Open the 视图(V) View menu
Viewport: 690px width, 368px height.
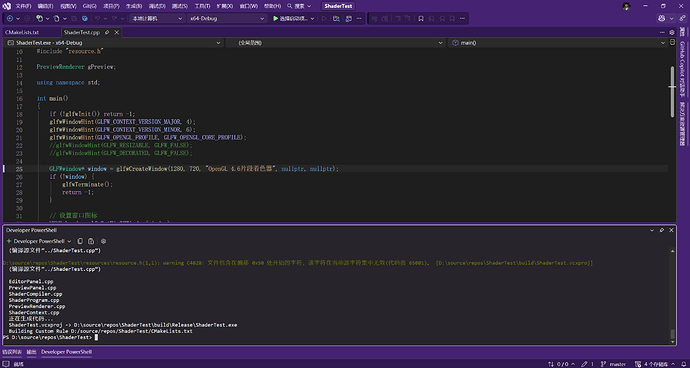(x=68, y=6)
